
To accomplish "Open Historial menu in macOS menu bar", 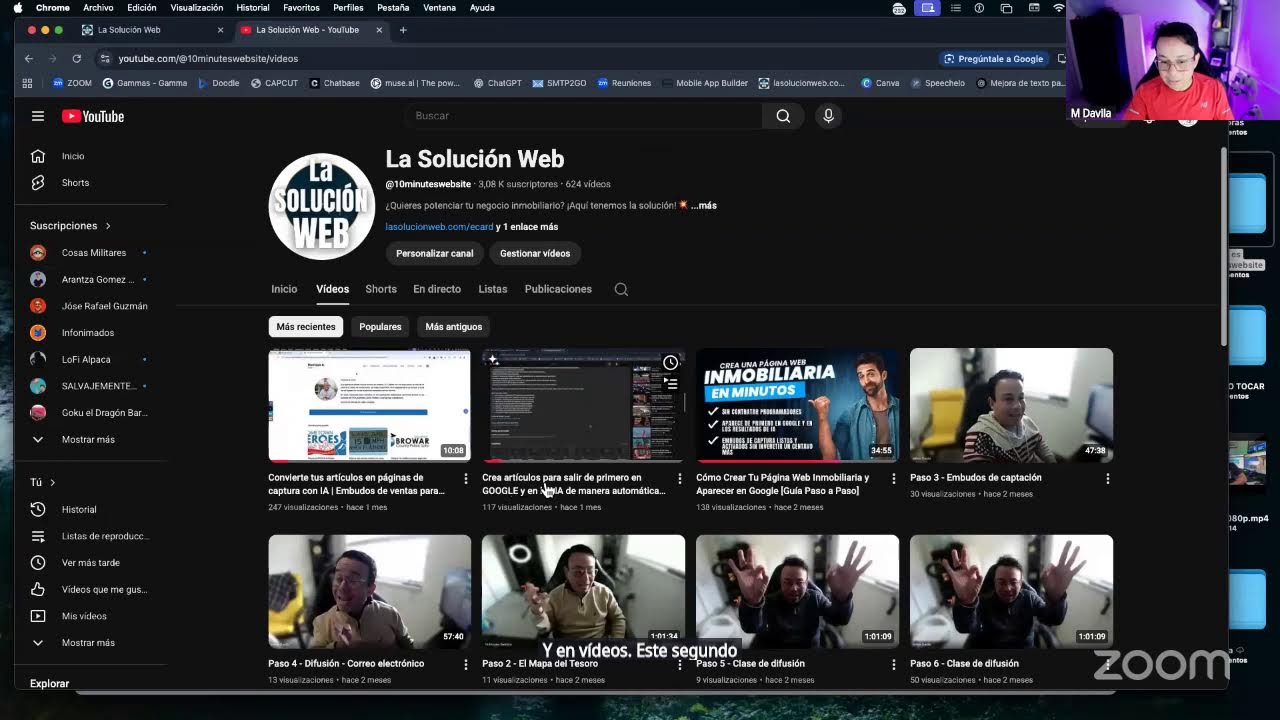I will tap(253, 7).
